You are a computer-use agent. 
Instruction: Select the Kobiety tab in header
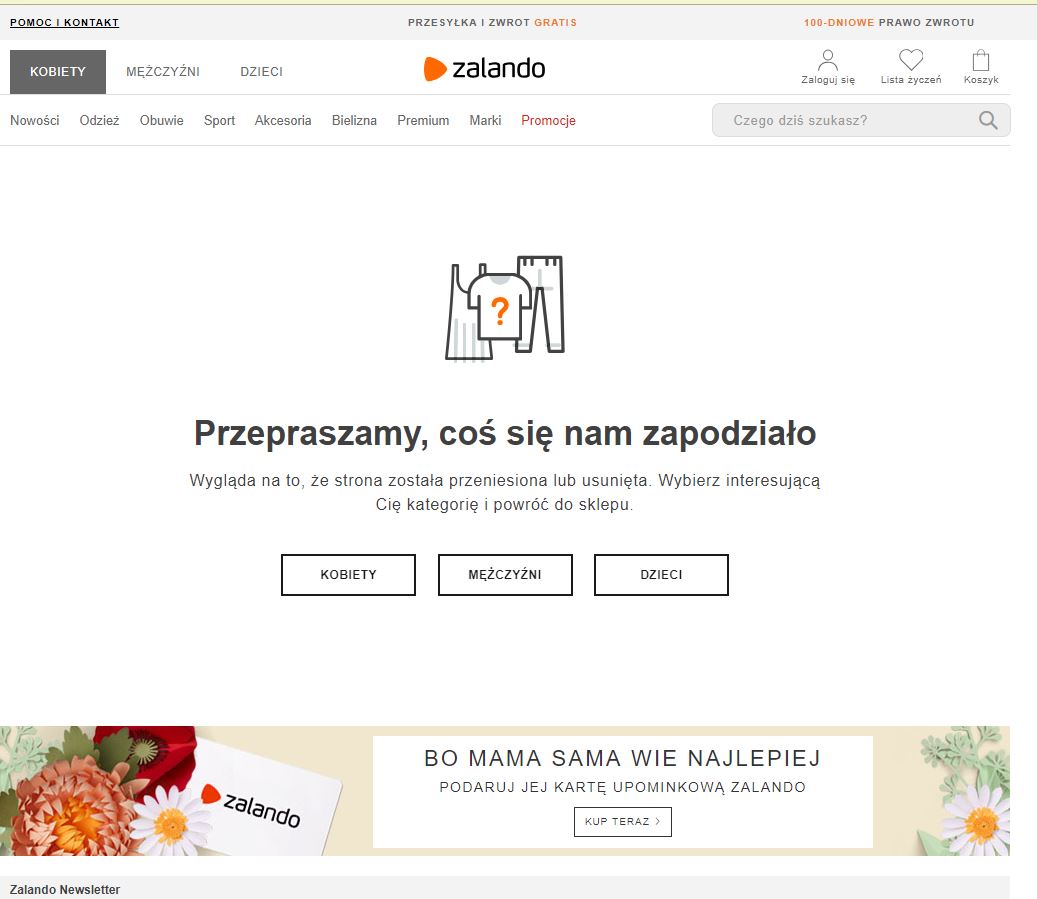pyautogui.click(x=58, y=72)
